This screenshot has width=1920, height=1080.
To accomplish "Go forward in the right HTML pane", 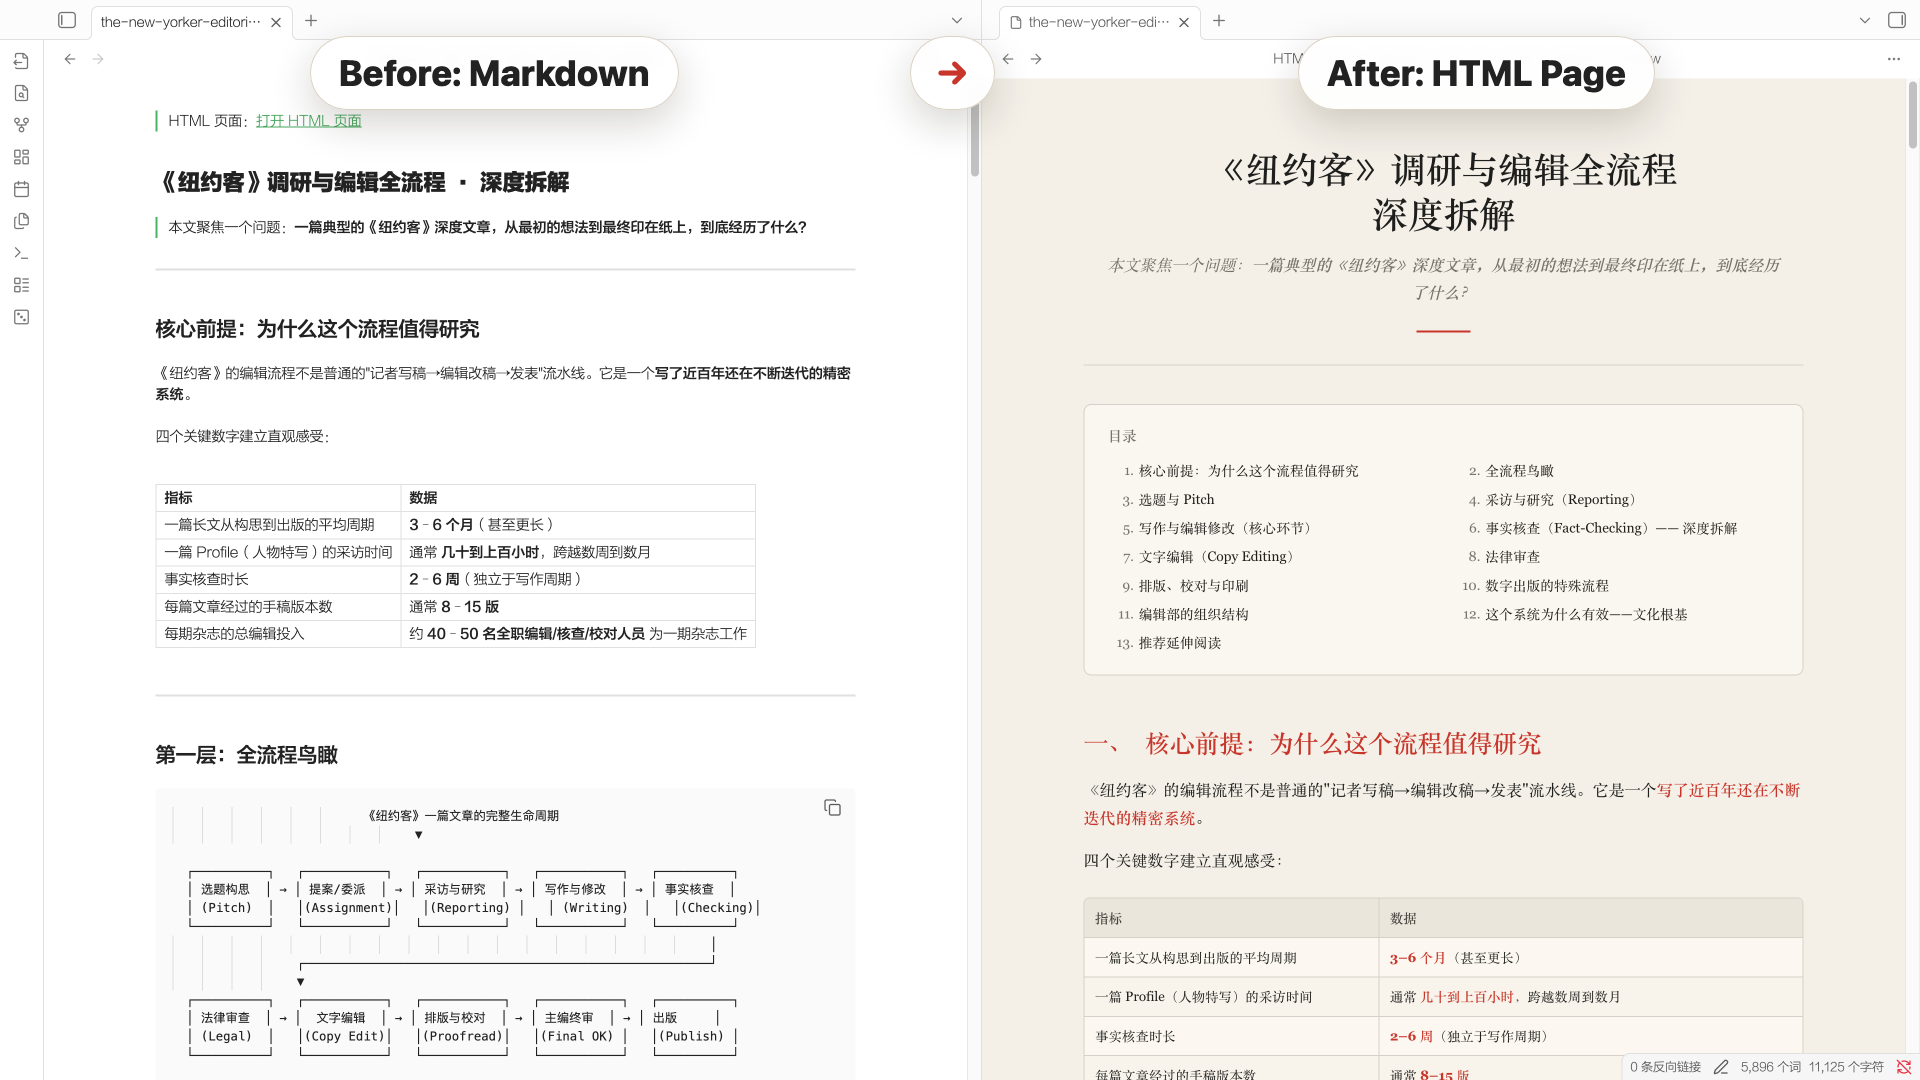I will coord(1036,59).
